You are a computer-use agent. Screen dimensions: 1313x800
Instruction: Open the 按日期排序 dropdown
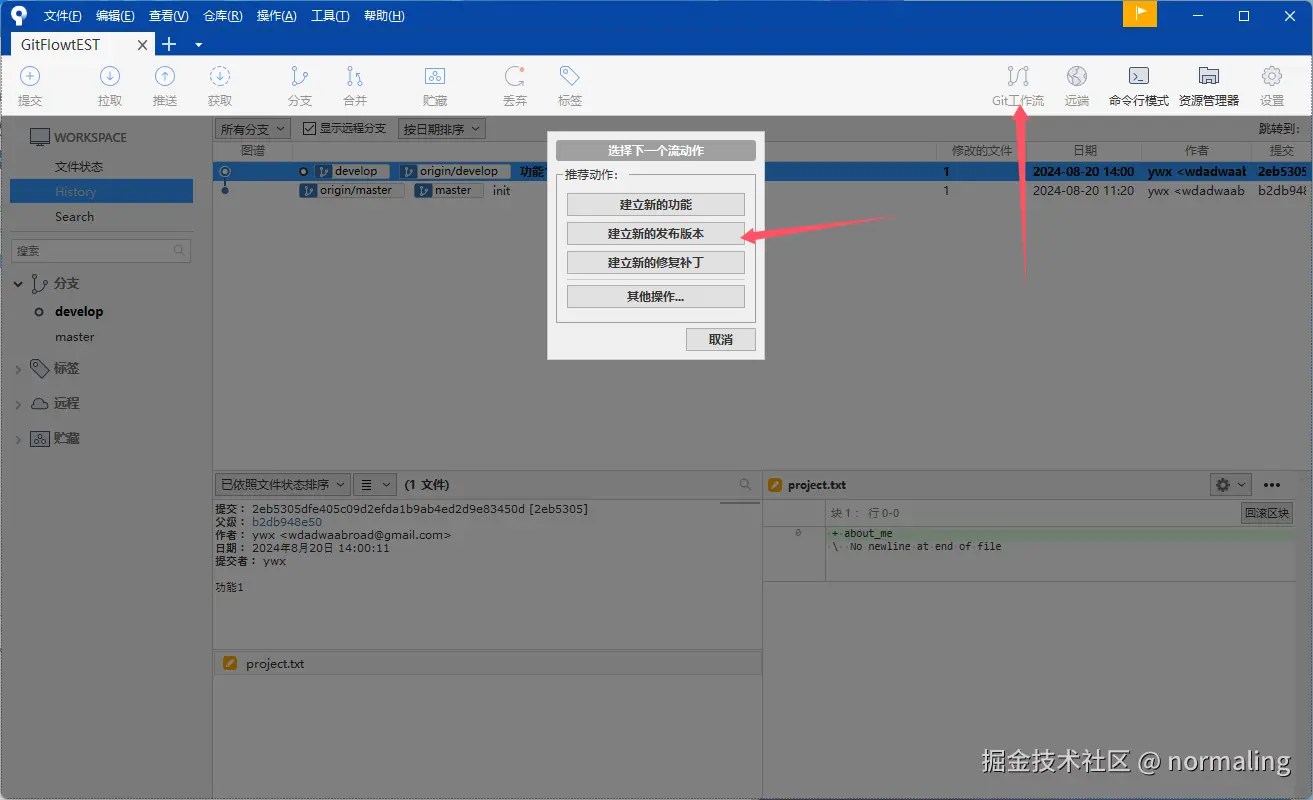[442, 129]
